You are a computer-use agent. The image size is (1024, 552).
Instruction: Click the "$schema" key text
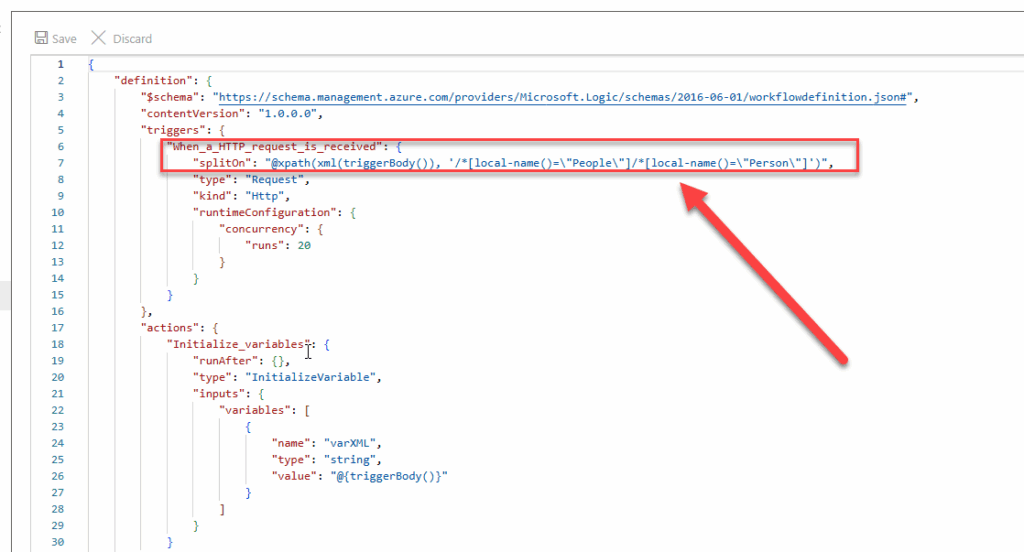(170, 97)
